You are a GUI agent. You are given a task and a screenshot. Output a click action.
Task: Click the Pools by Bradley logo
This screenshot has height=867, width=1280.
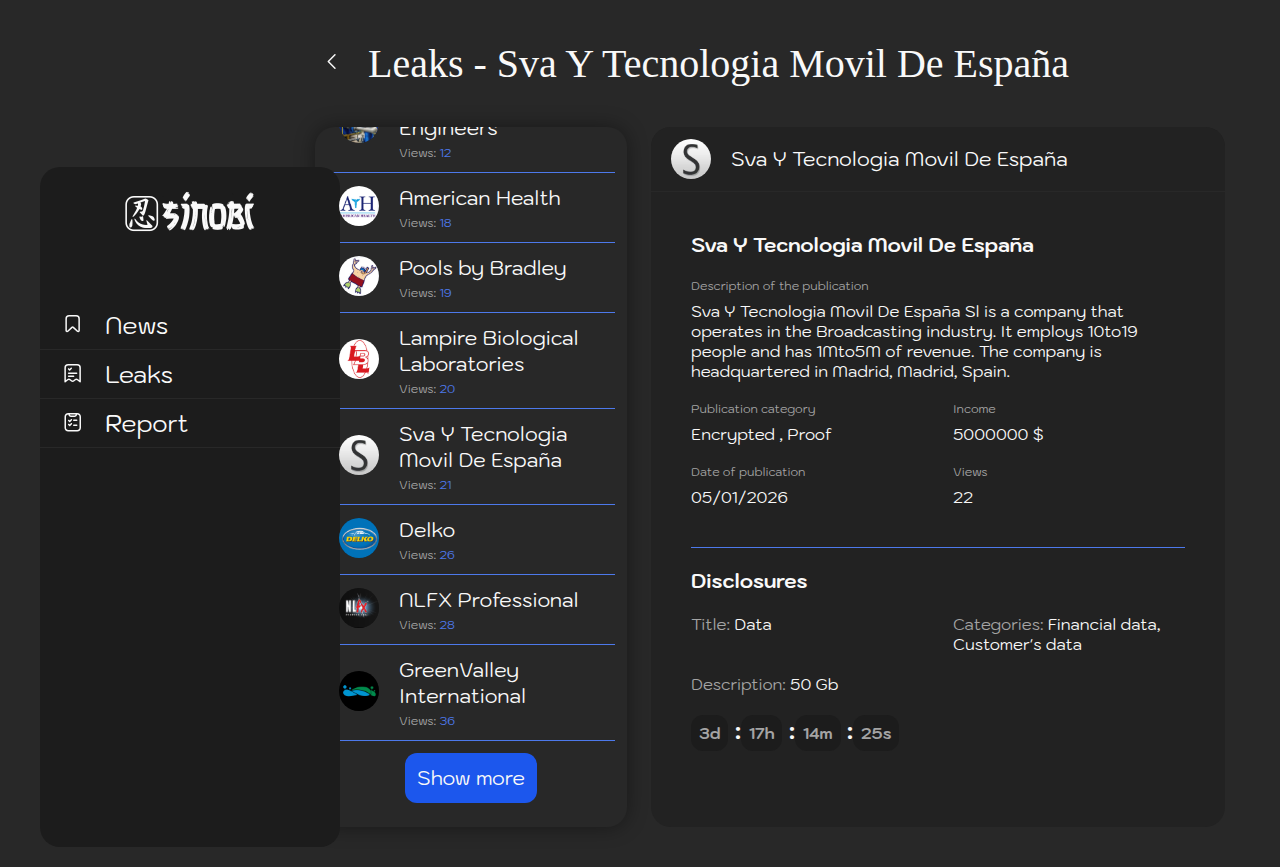click(359, 276)
